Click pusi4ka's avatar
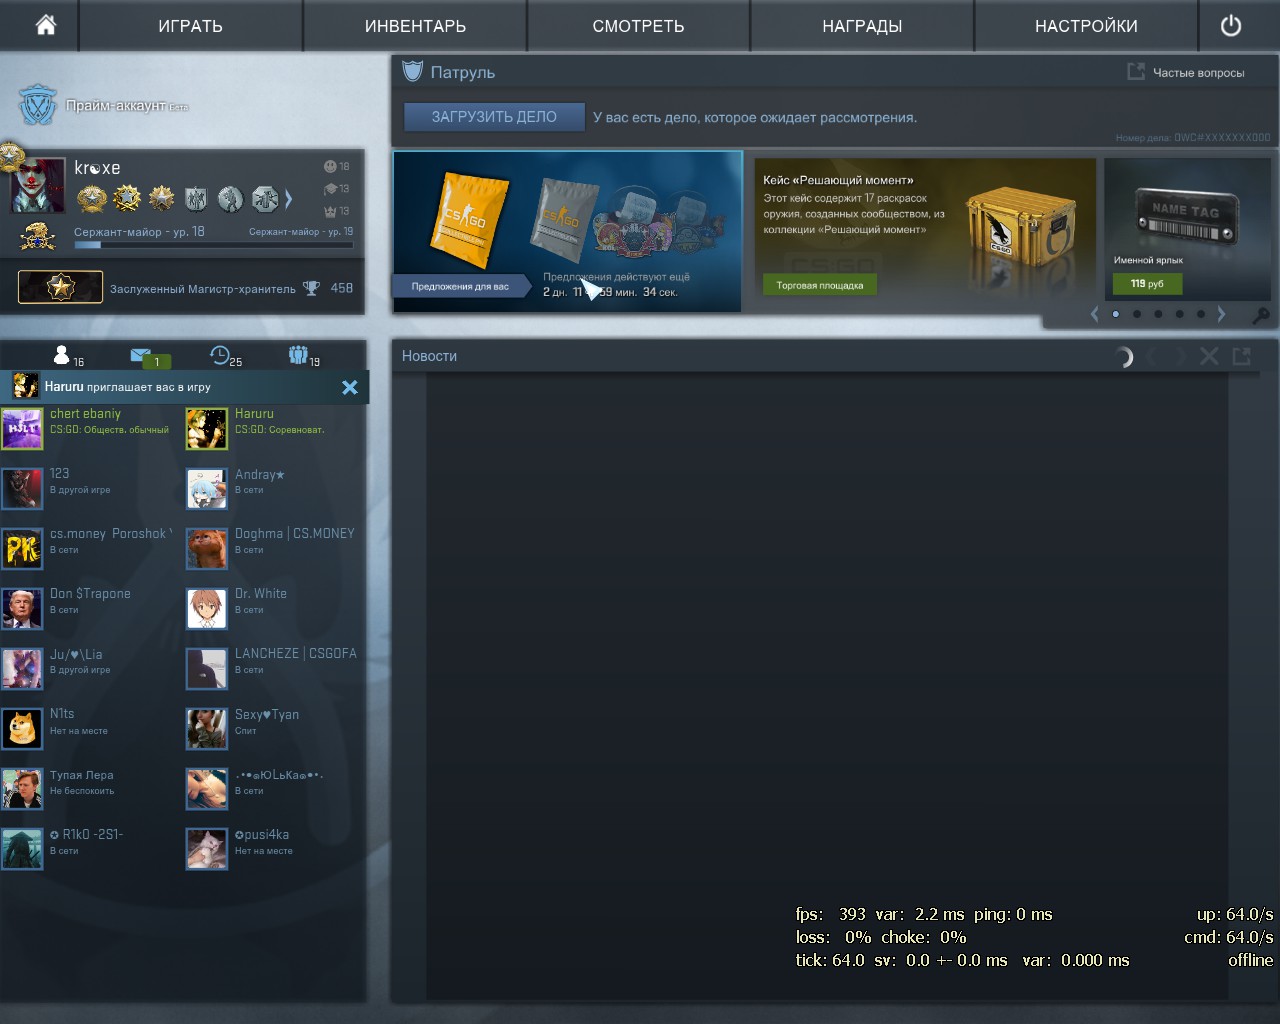The height and width of the screenshot is (1024, 1280). pyautogui.click(x=207, y=849)
